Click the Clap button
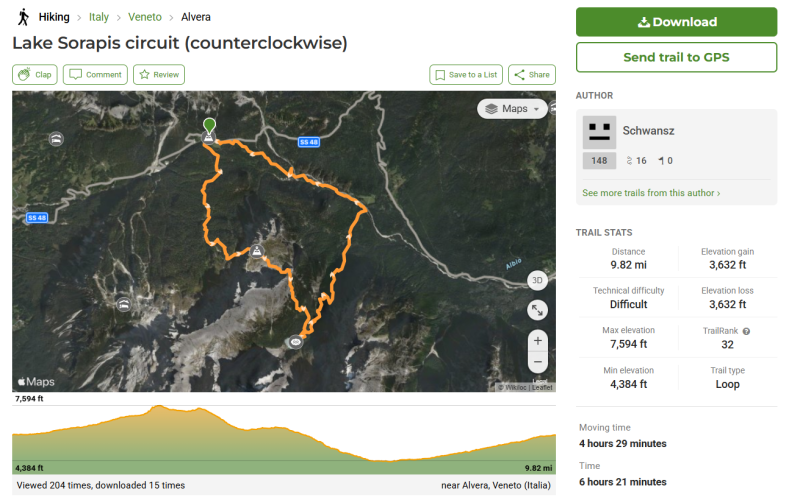800x497 pixels. point(35,75)
